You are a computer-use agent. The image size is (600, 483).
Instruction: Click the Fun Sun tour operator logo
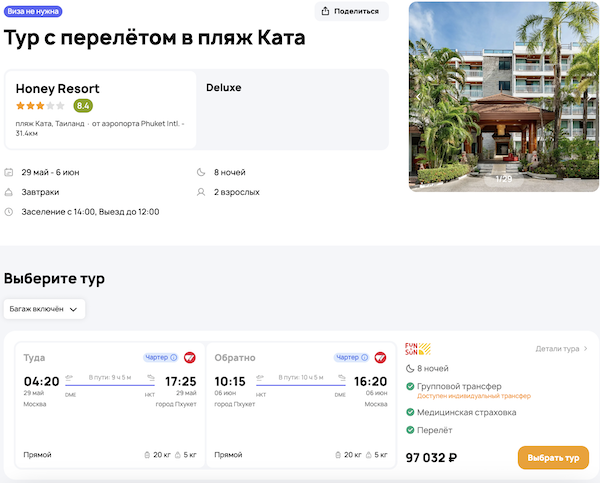click(417, 349)
